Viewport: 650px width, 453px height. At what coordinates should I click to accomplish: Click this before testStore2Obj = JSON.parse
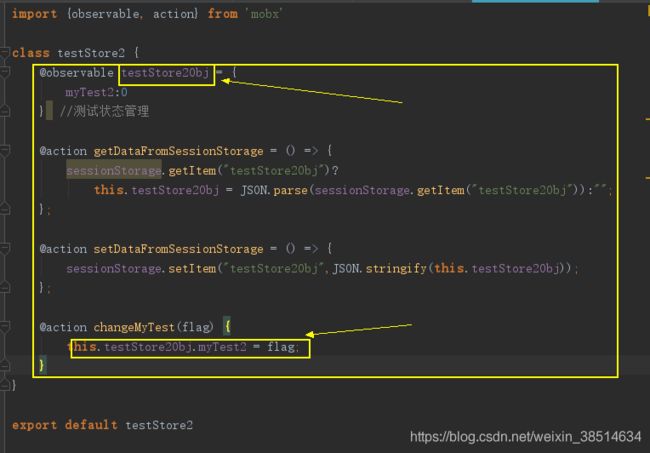[x=109, y=190]
